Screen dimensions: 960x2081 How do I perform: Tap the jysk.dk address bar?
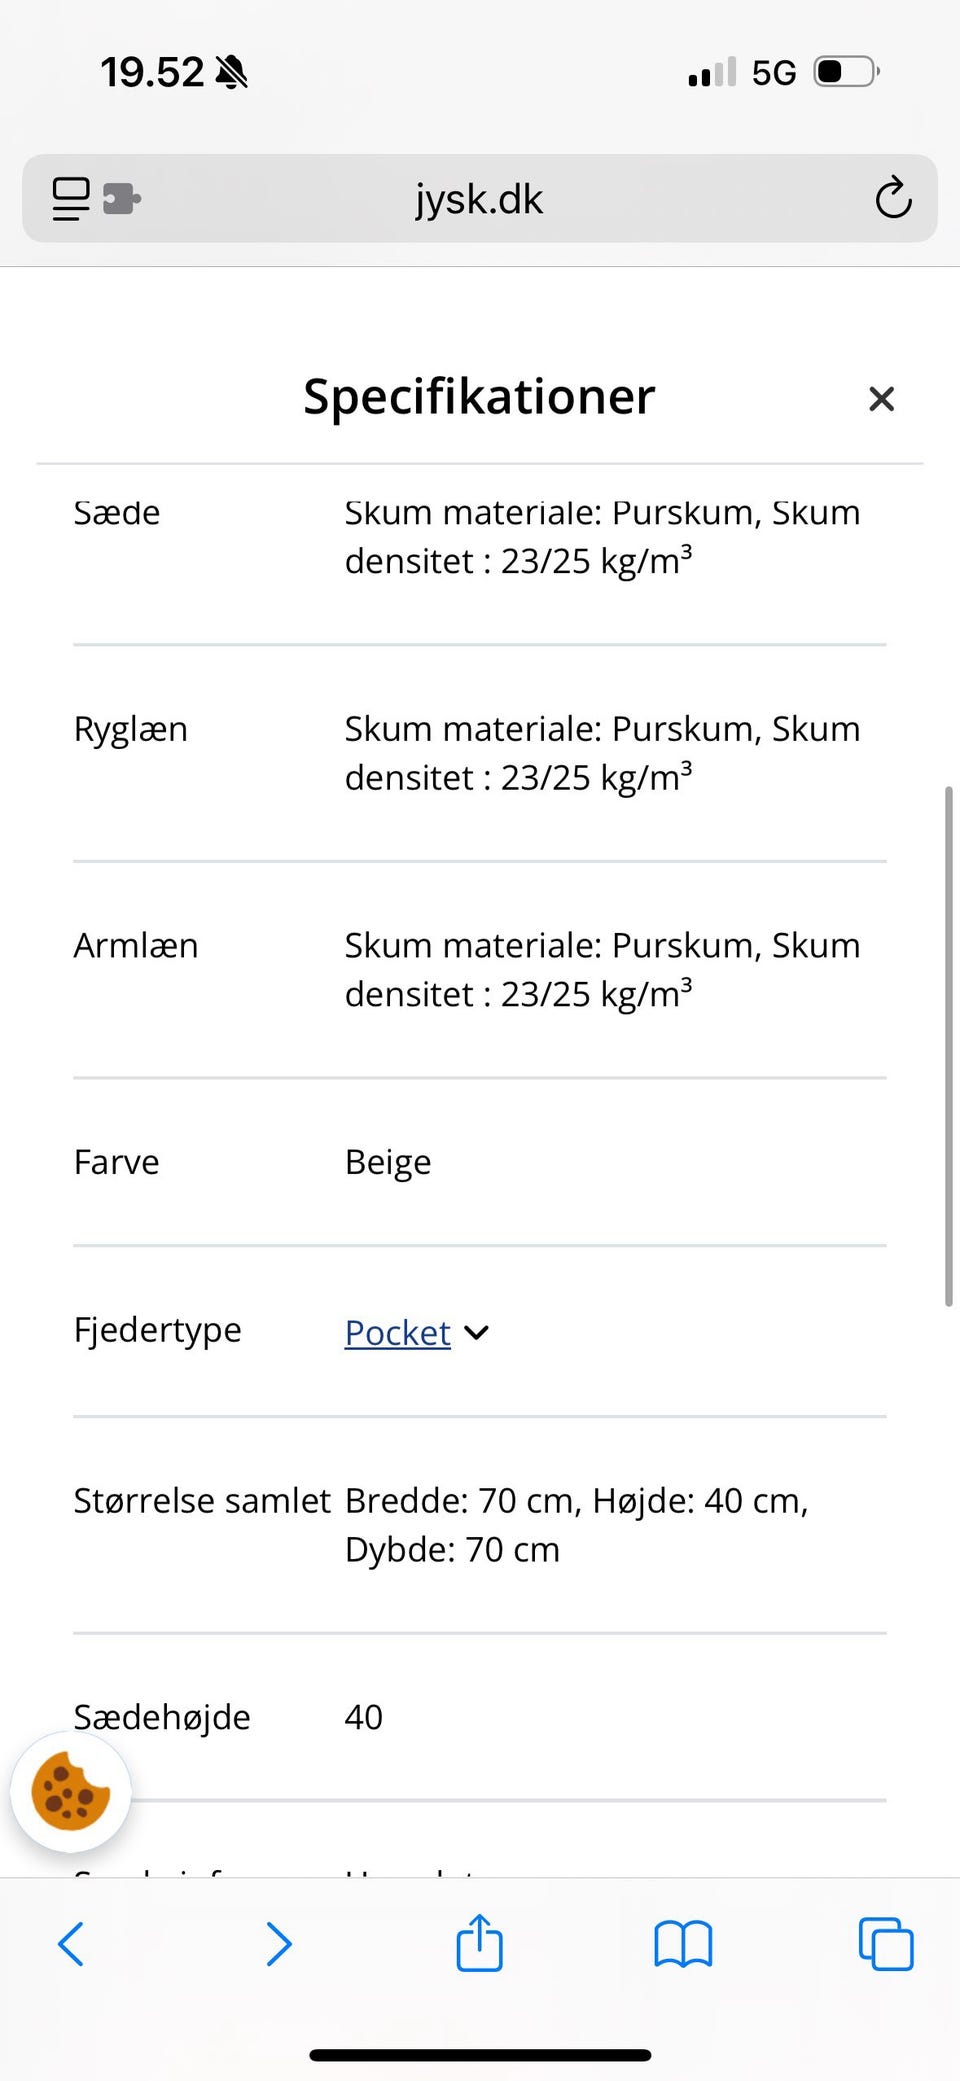tap(479, 199)
